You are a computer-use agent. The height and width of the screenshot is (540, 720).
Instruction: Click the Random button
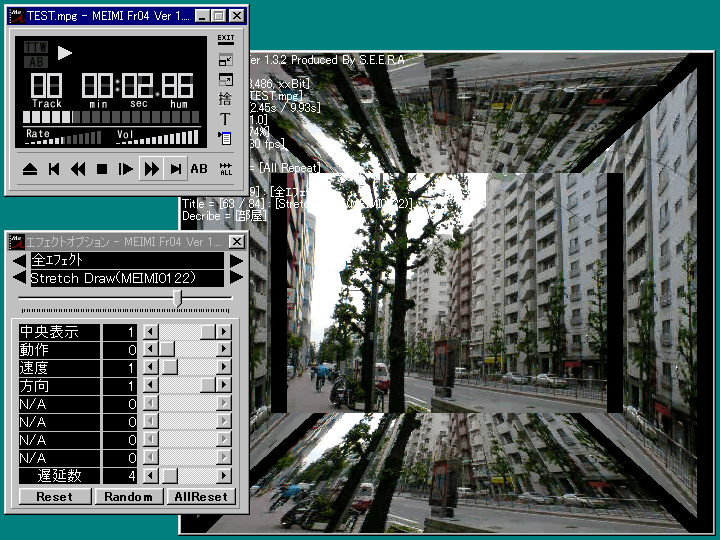pos(128,496)
